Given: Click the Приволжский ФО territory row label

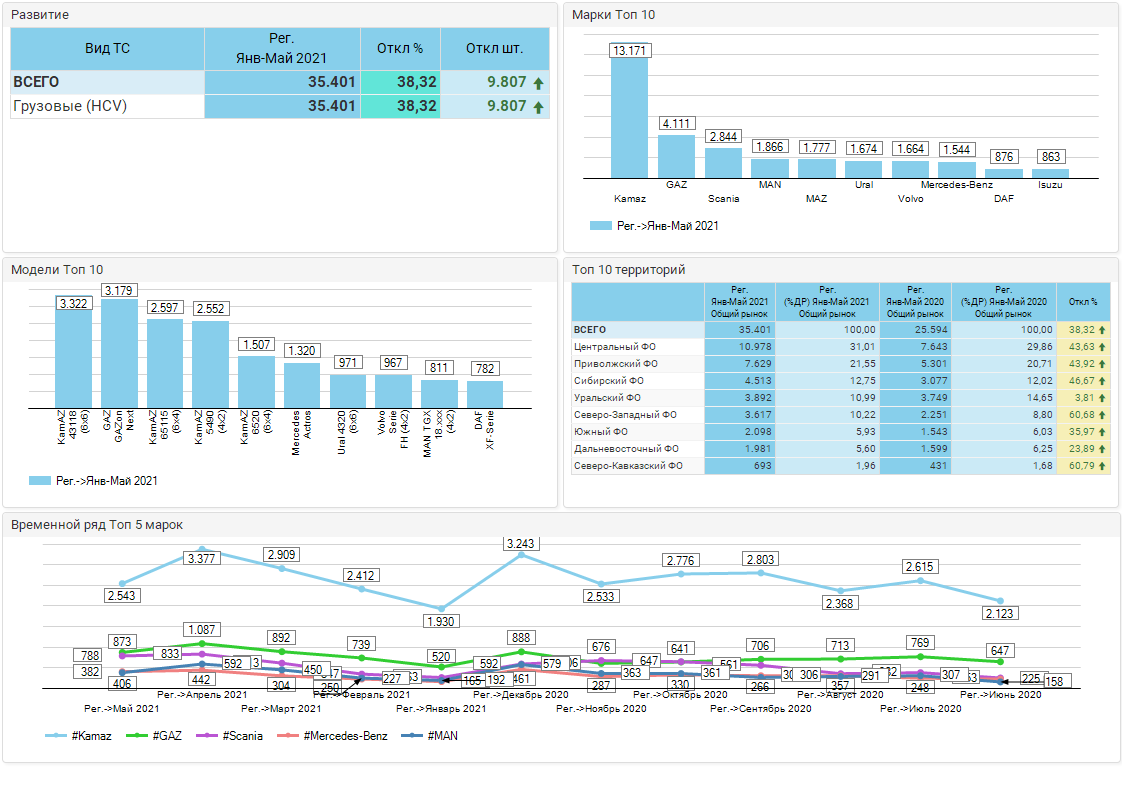Looking at the screenshot, I should click(616, 363).
